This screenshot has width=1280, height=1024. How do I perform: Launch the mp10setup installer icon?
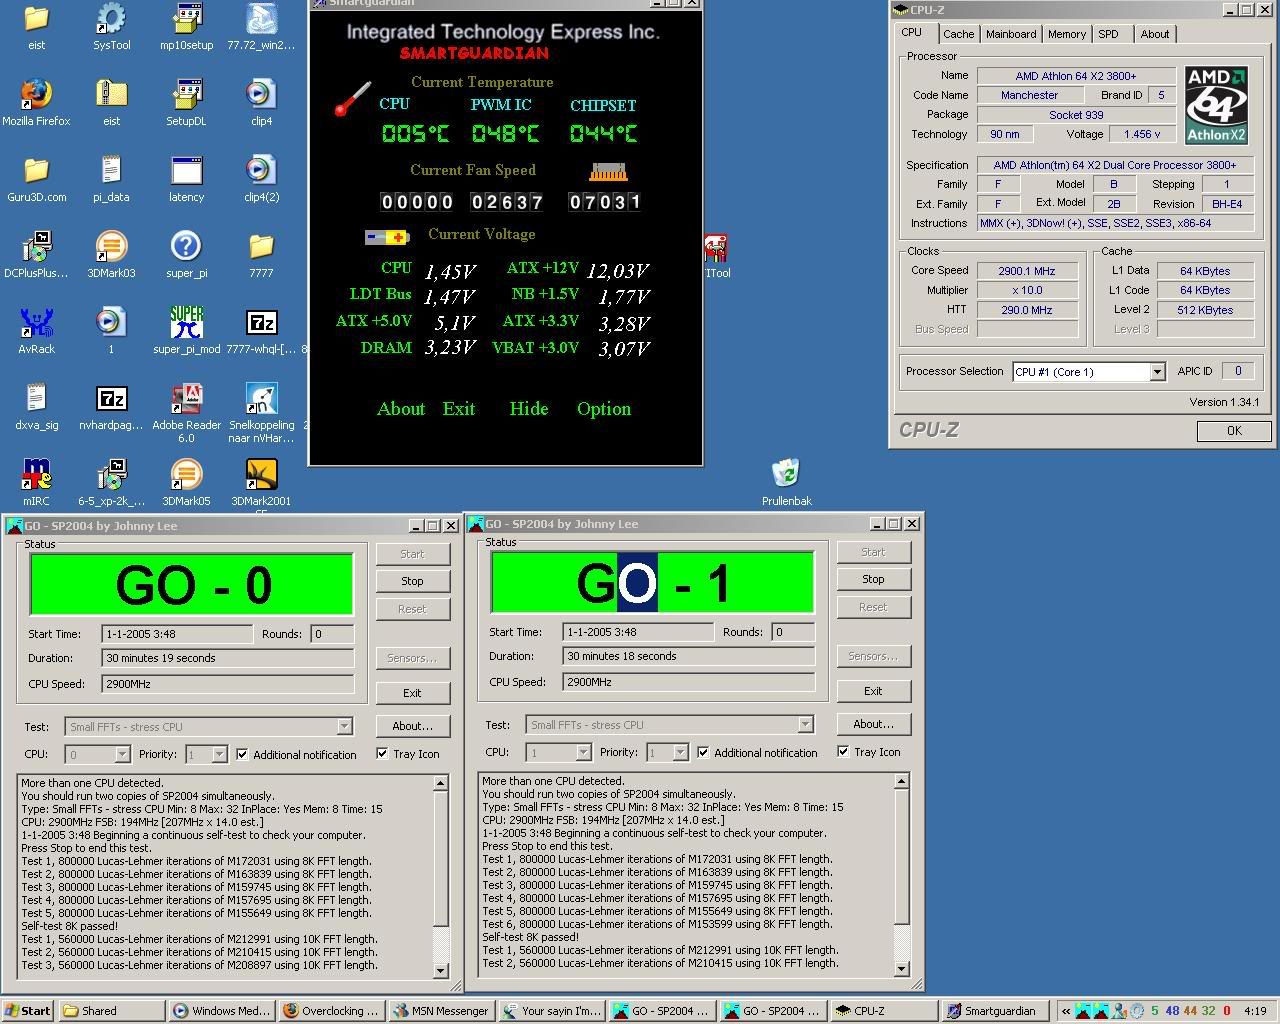(x=186, y=27)
